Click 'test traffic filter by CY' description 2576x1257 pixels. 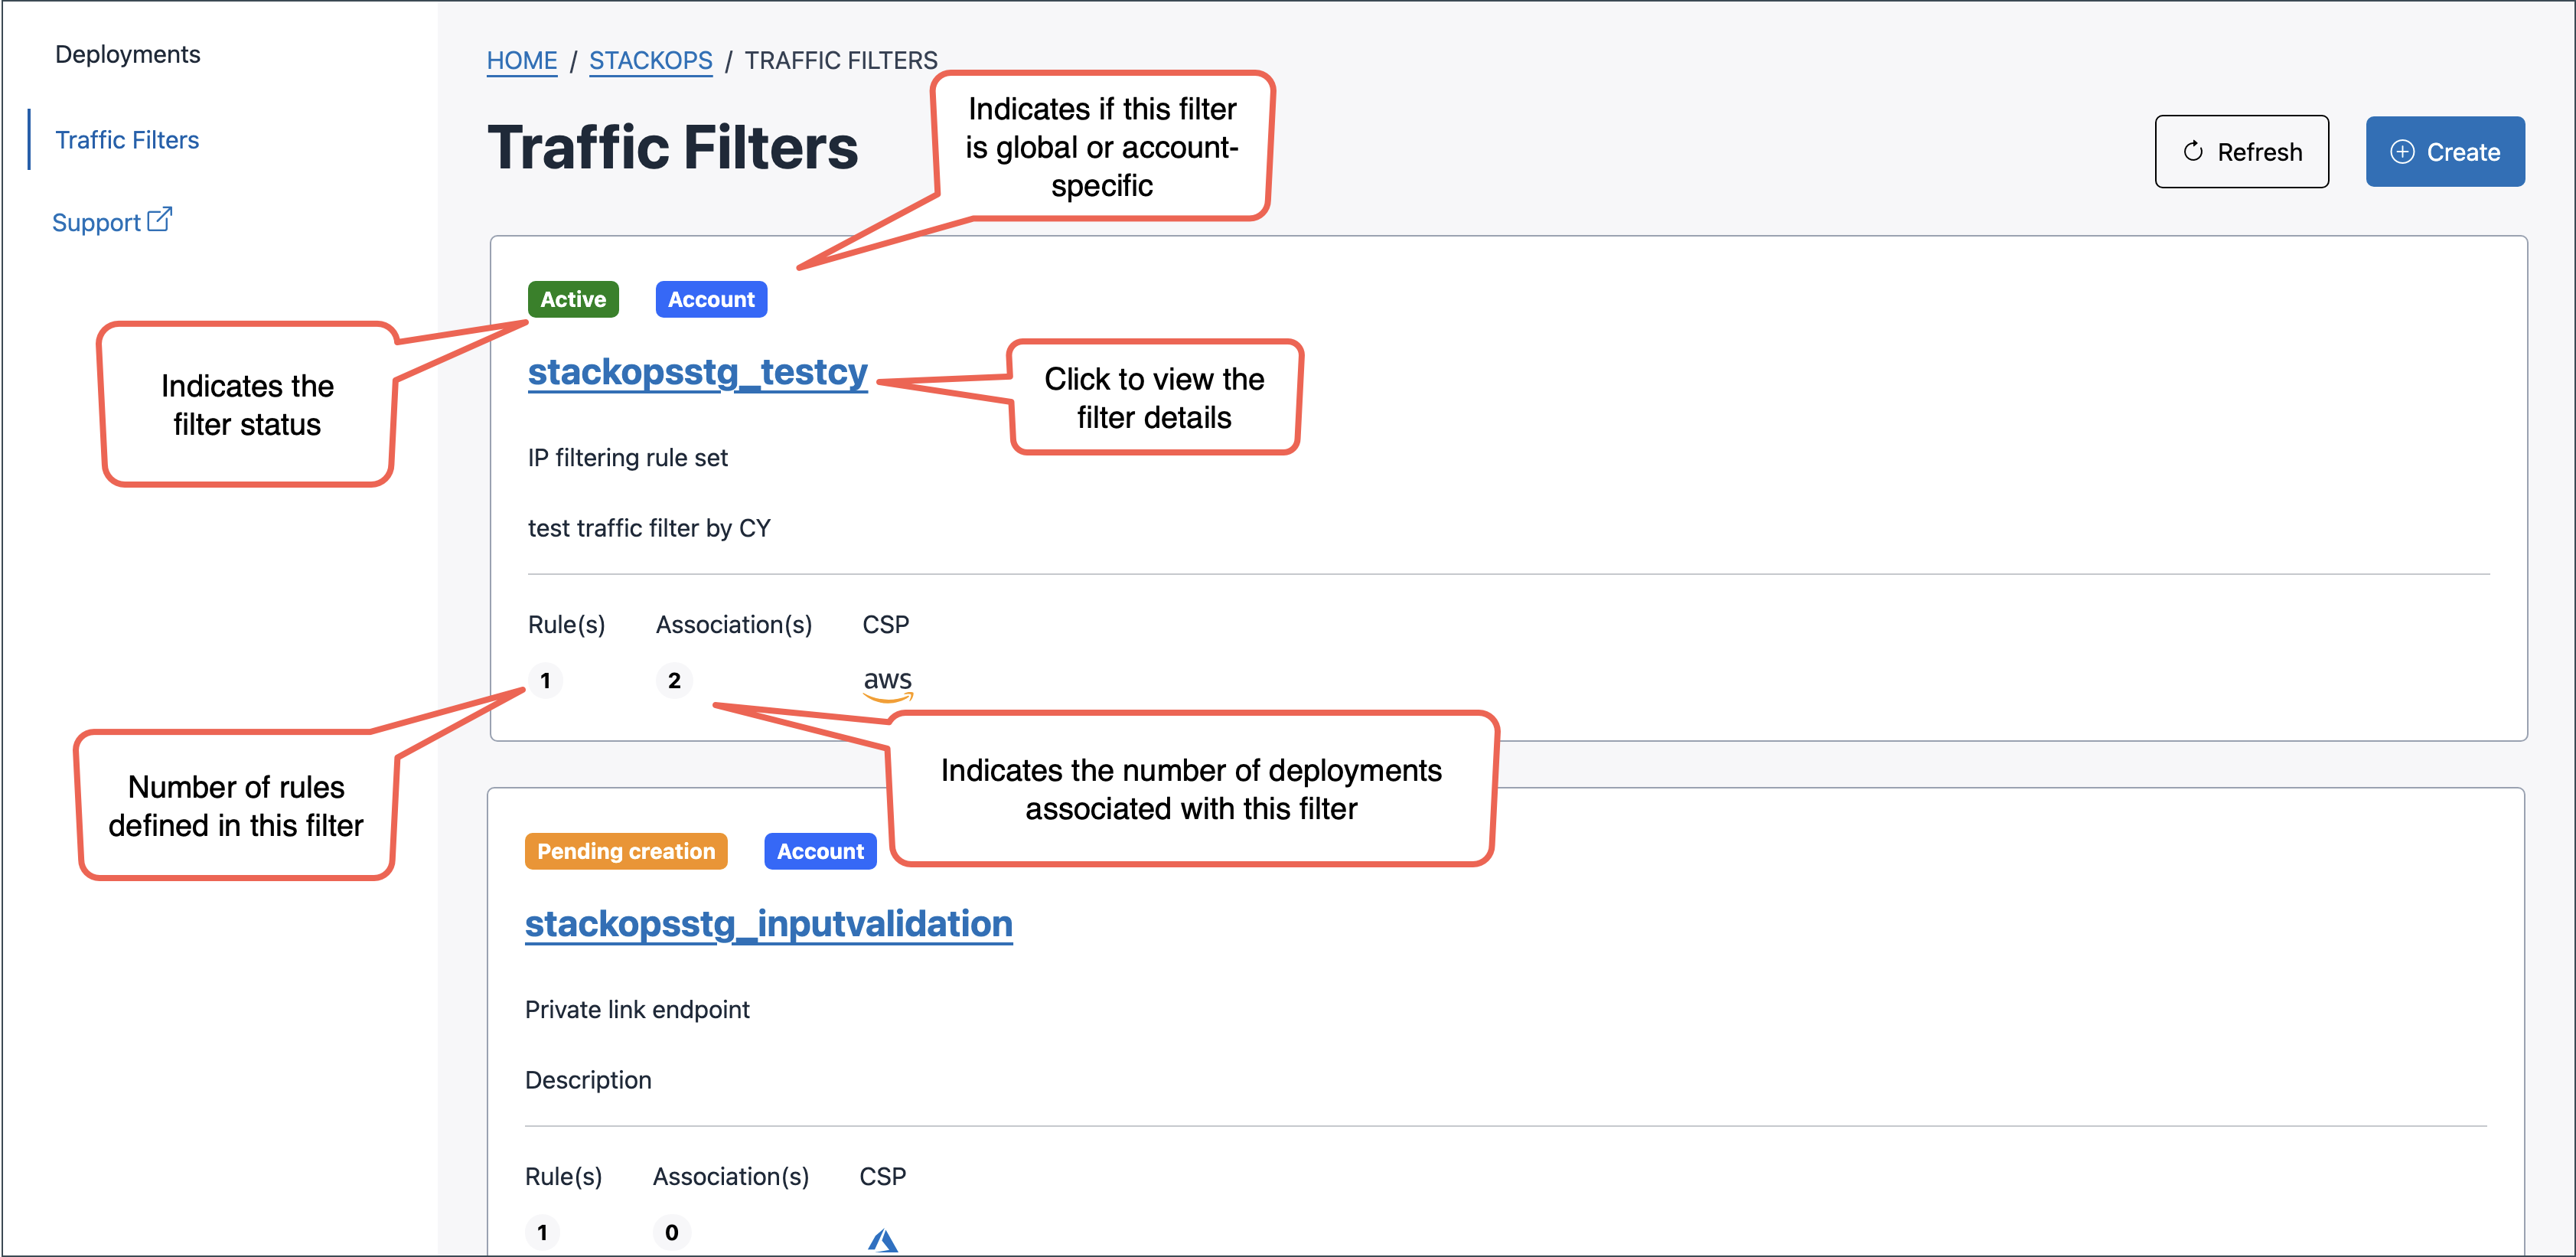click(x=649, y=528)
